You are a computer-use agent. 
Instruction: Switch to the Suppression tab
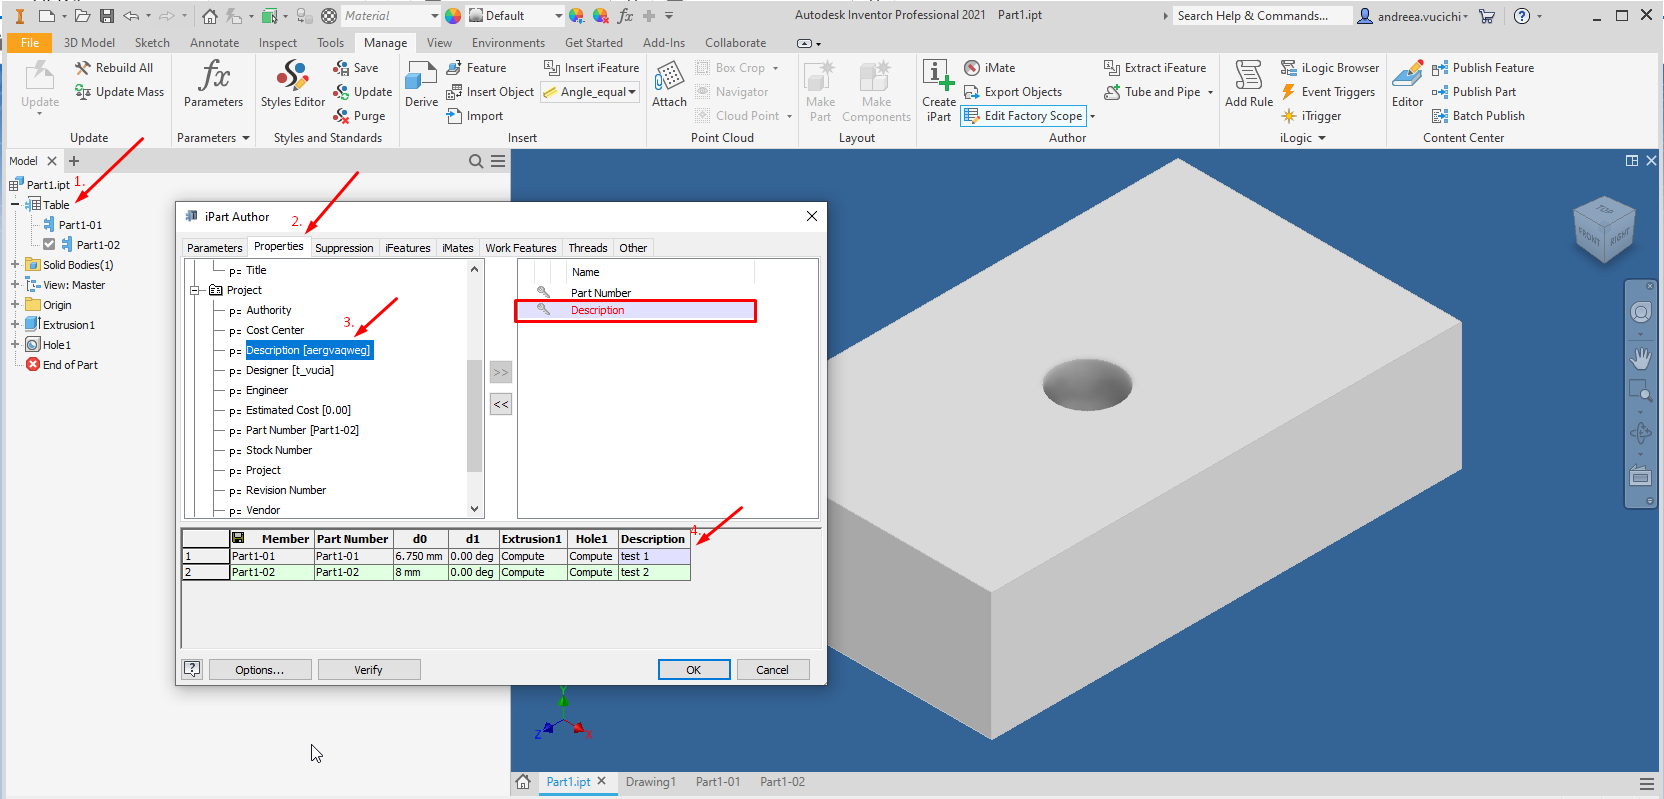pyautogui.click(x=344, y=248)
